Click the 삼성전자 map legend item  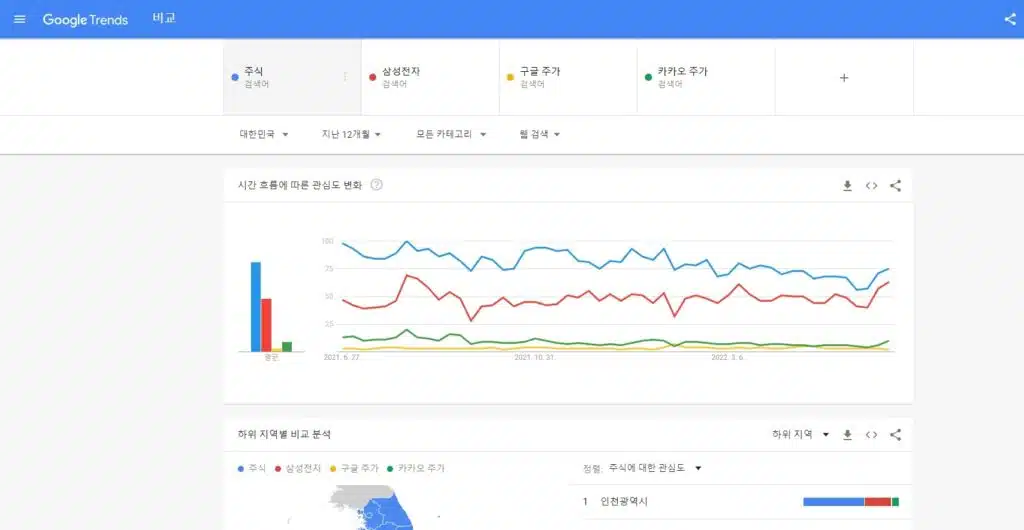pos(298,469)
